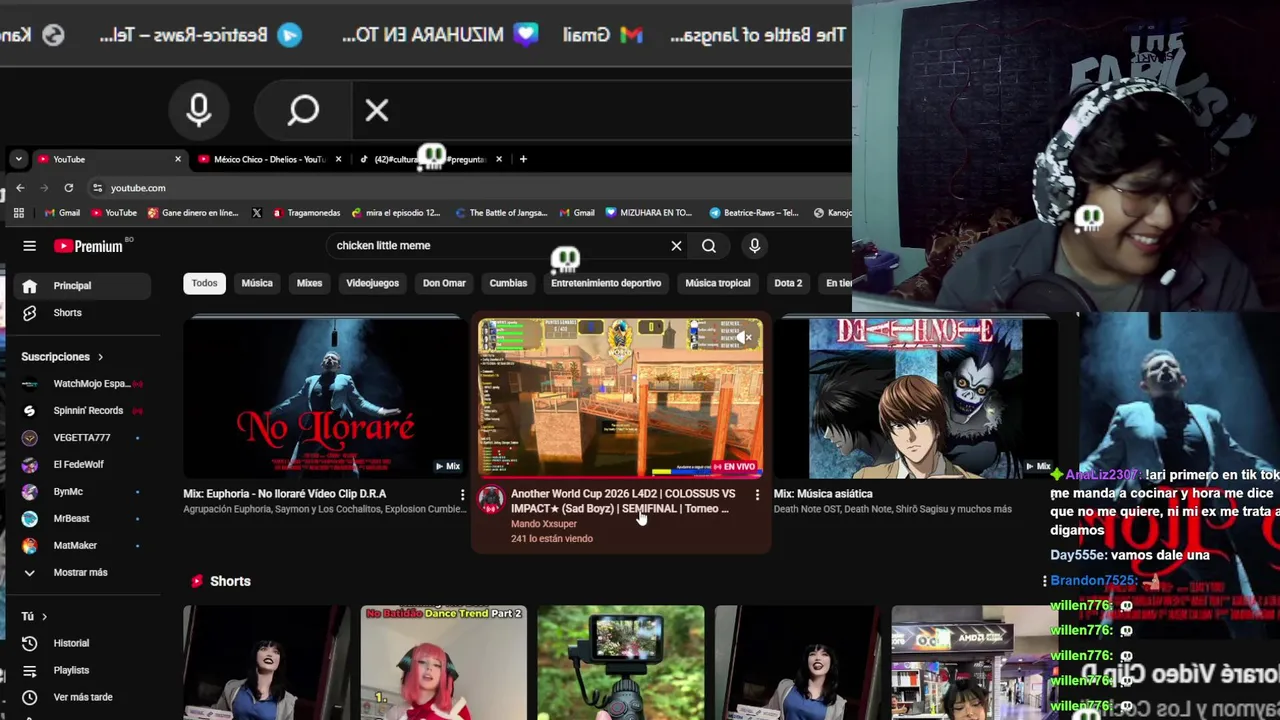Select the Mixes filter chip
Viewport: 1280px width, 720px height.
click(309, 283)
